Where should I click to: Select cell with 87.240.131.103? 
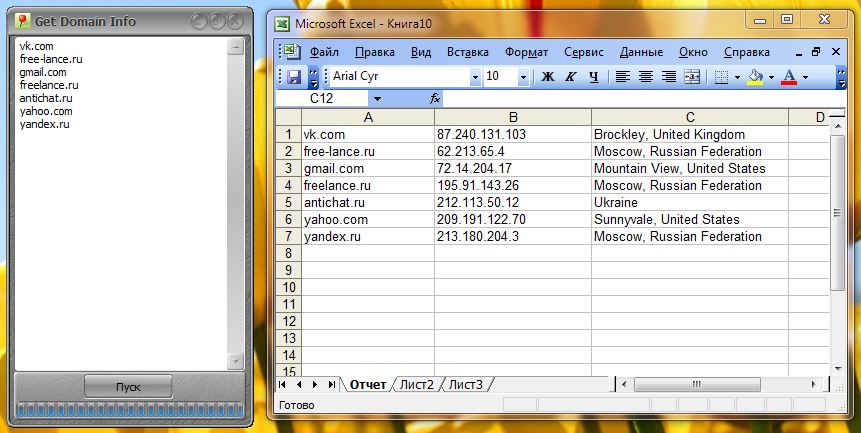coord(513,134)
